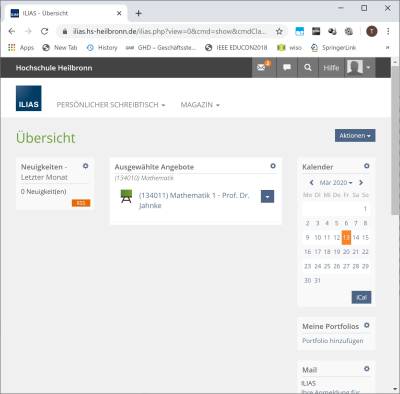Click the orange RSS feed icon
Screen dimensions: 400x394
[81, 203]
